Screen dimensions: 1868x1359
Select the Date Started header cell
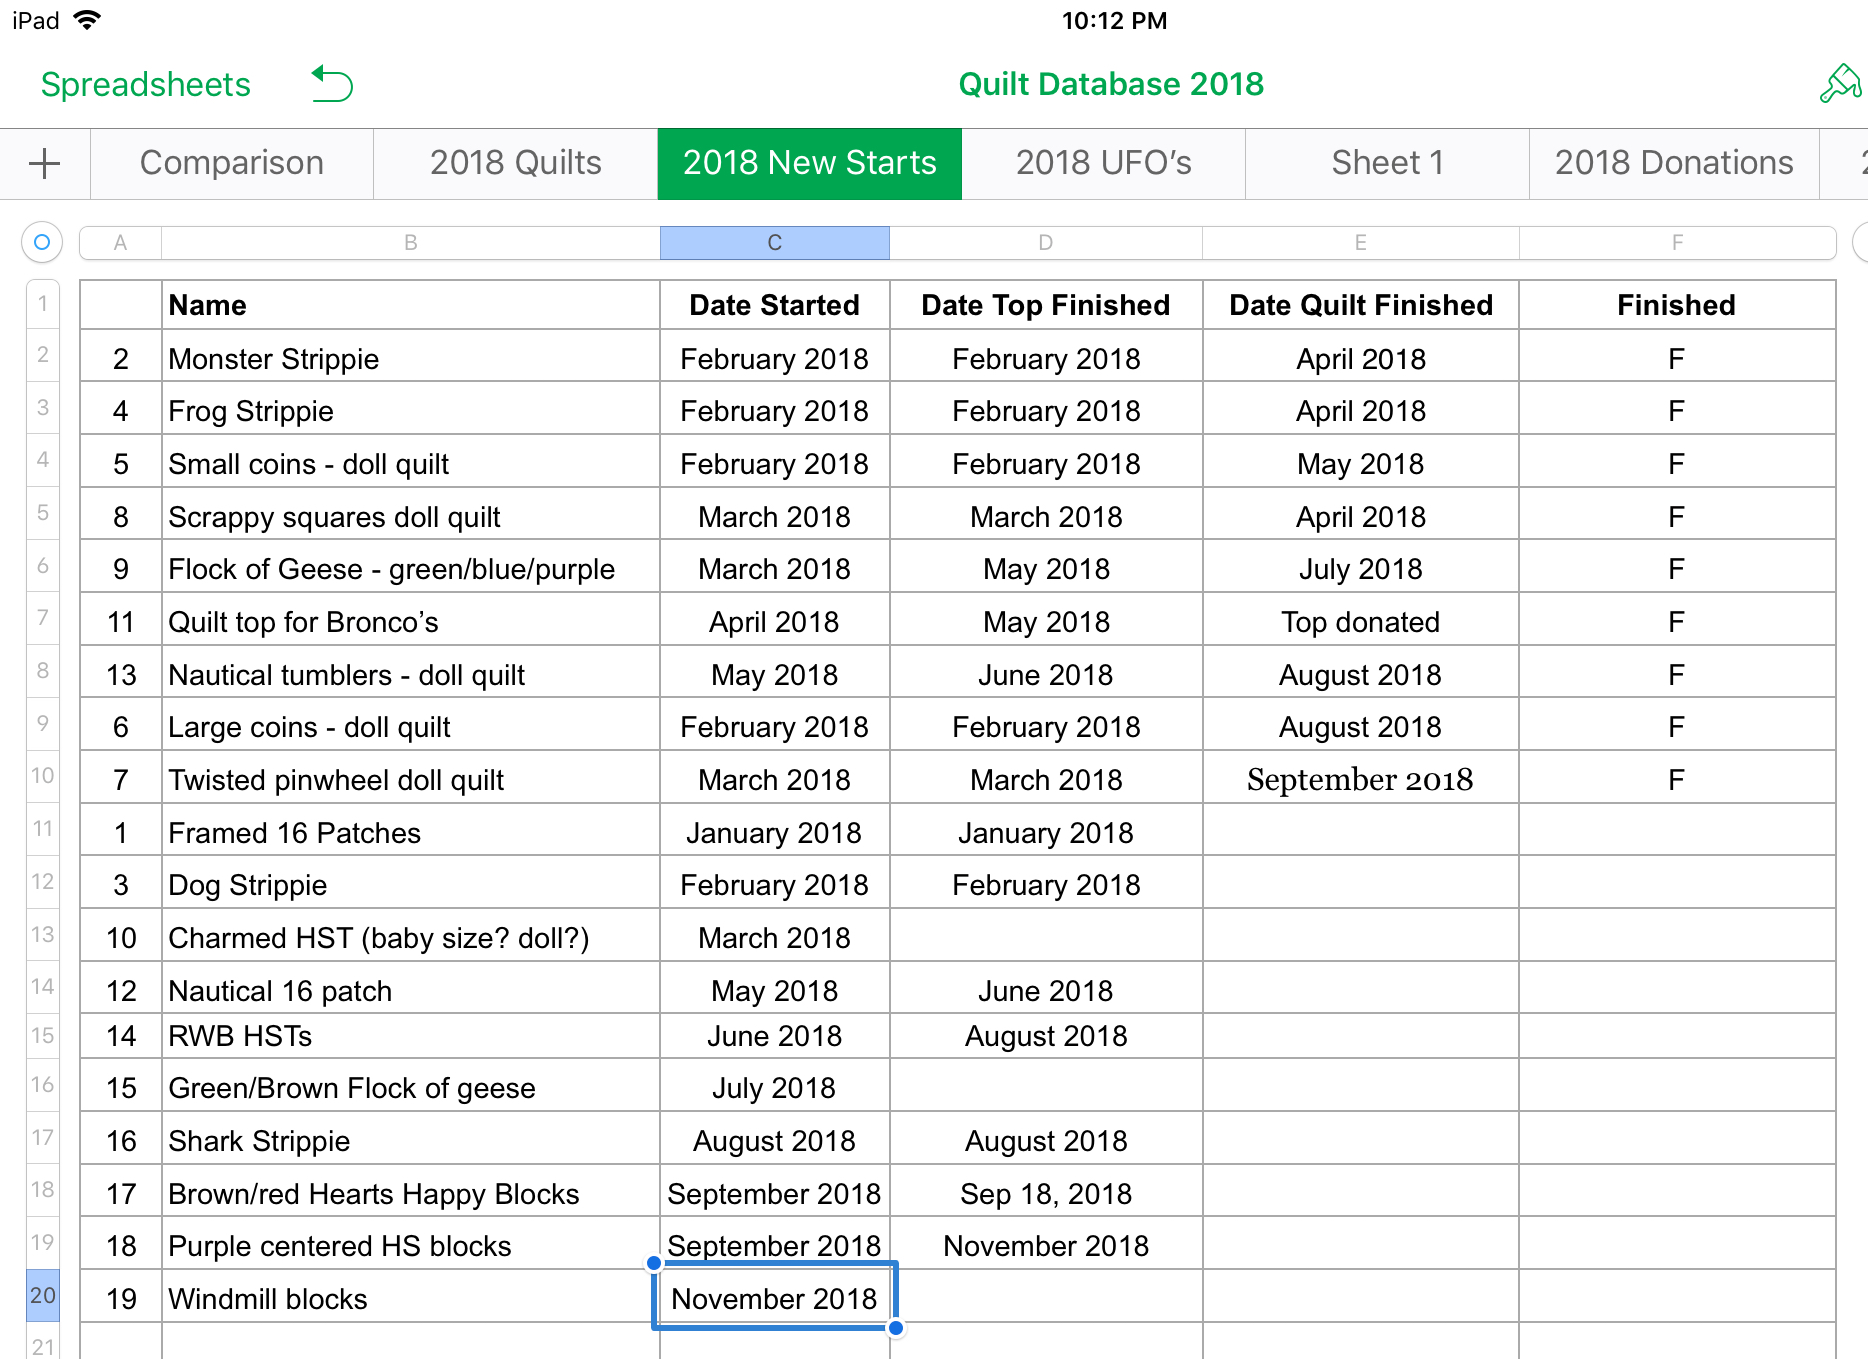tap(773, 305)
